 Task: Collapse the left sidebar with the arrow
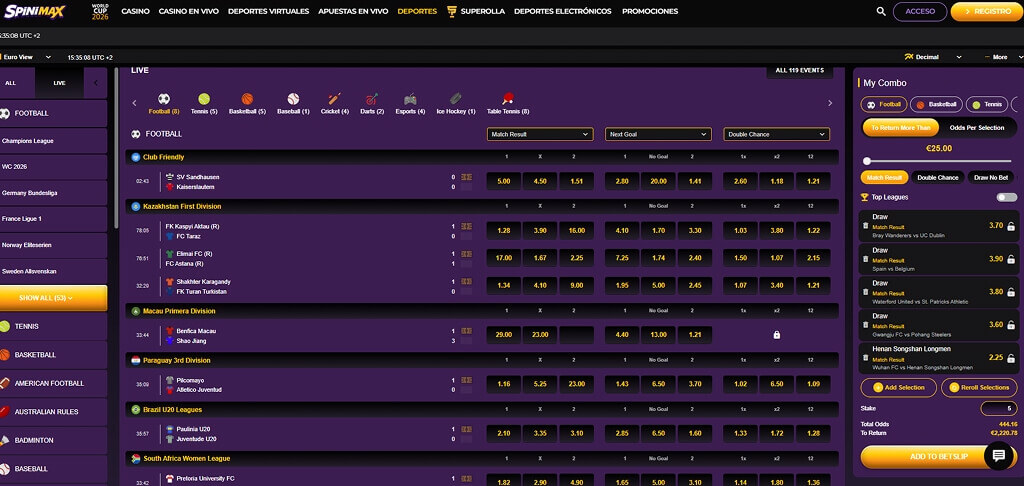tap(96, 83)
